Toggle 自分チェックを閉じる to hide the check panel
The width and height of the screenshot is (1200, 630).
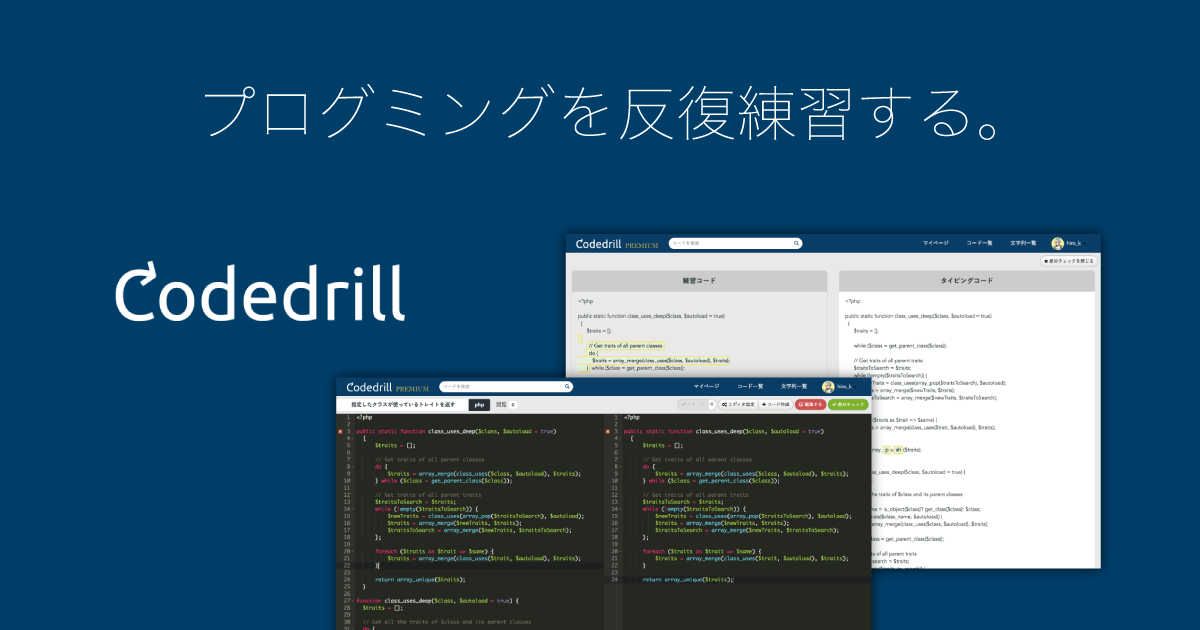tap(1069, 260)
